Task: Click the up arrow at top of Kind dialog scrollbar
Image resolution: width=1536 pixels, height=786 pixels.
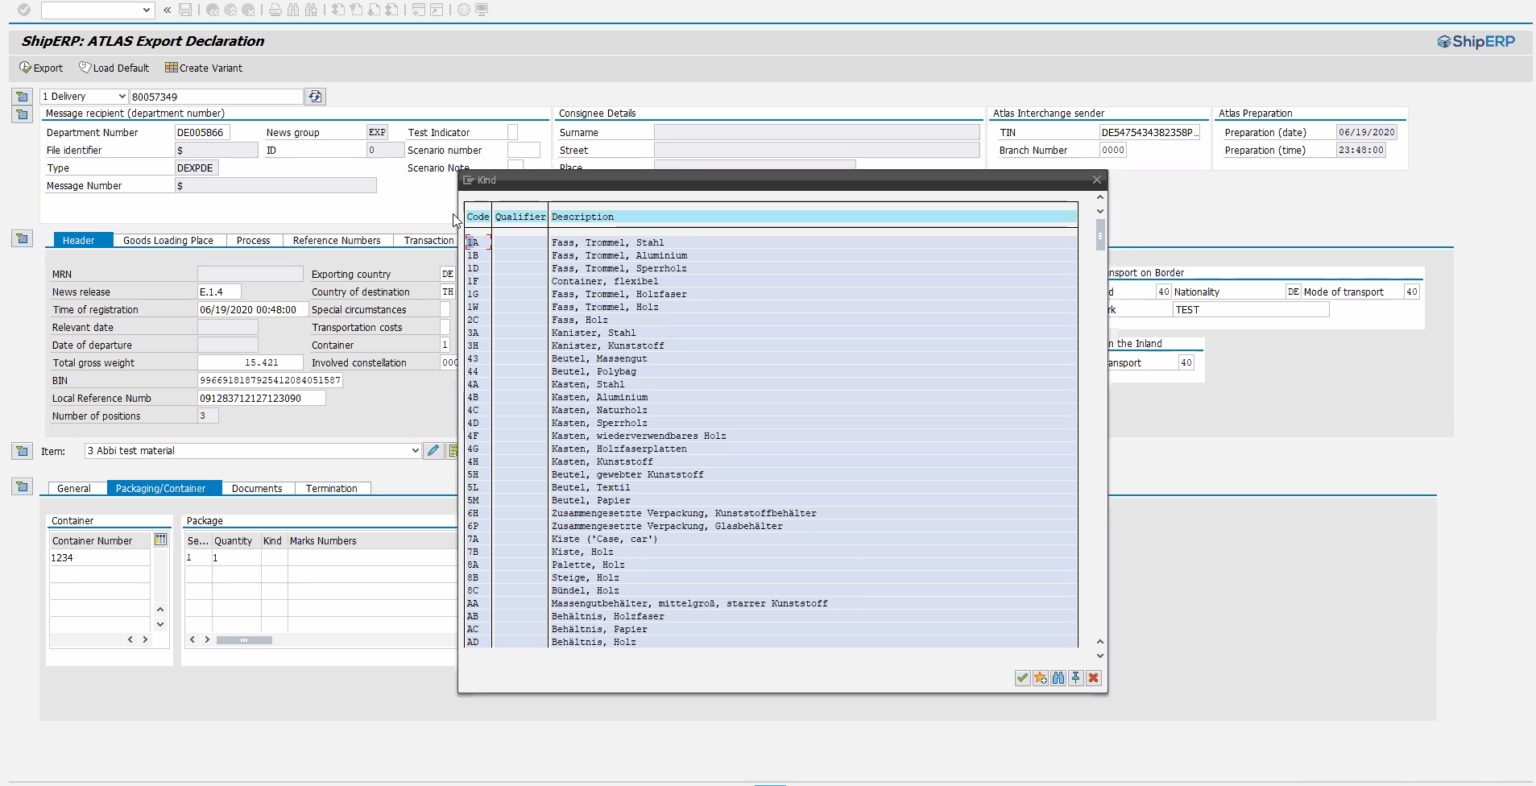Action: tap(1100, 197)
